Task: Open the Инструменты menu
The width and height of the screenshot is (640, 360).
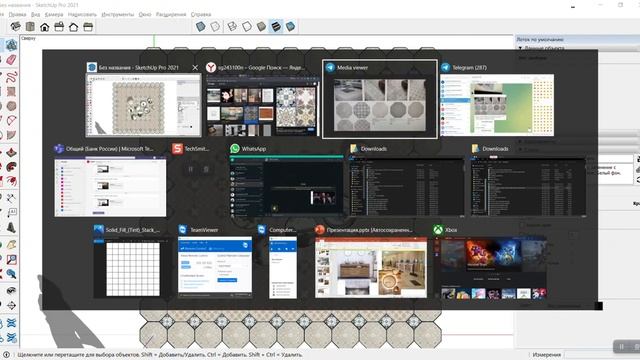Action: (118, 14)
